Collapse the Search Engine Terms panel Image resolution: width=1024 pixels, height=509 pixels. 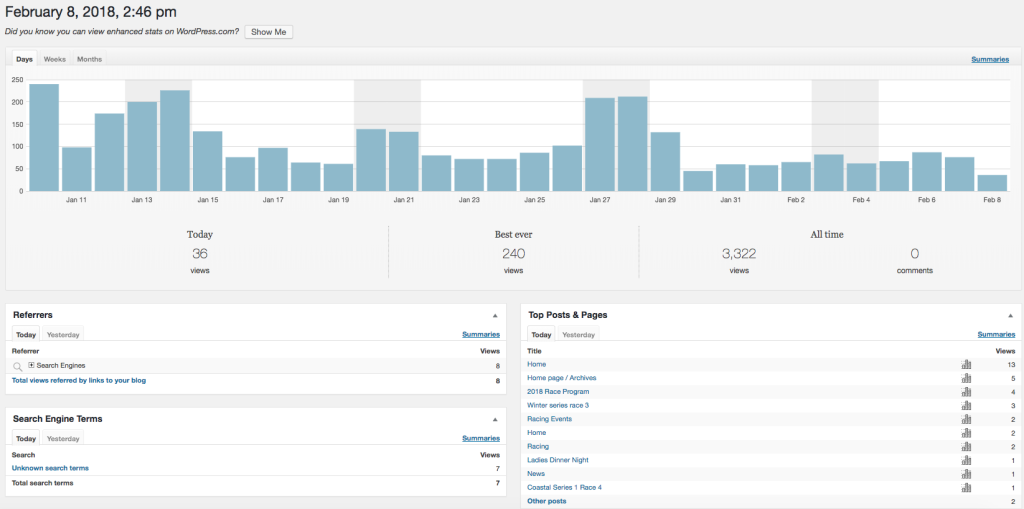(x=494, y=419)
